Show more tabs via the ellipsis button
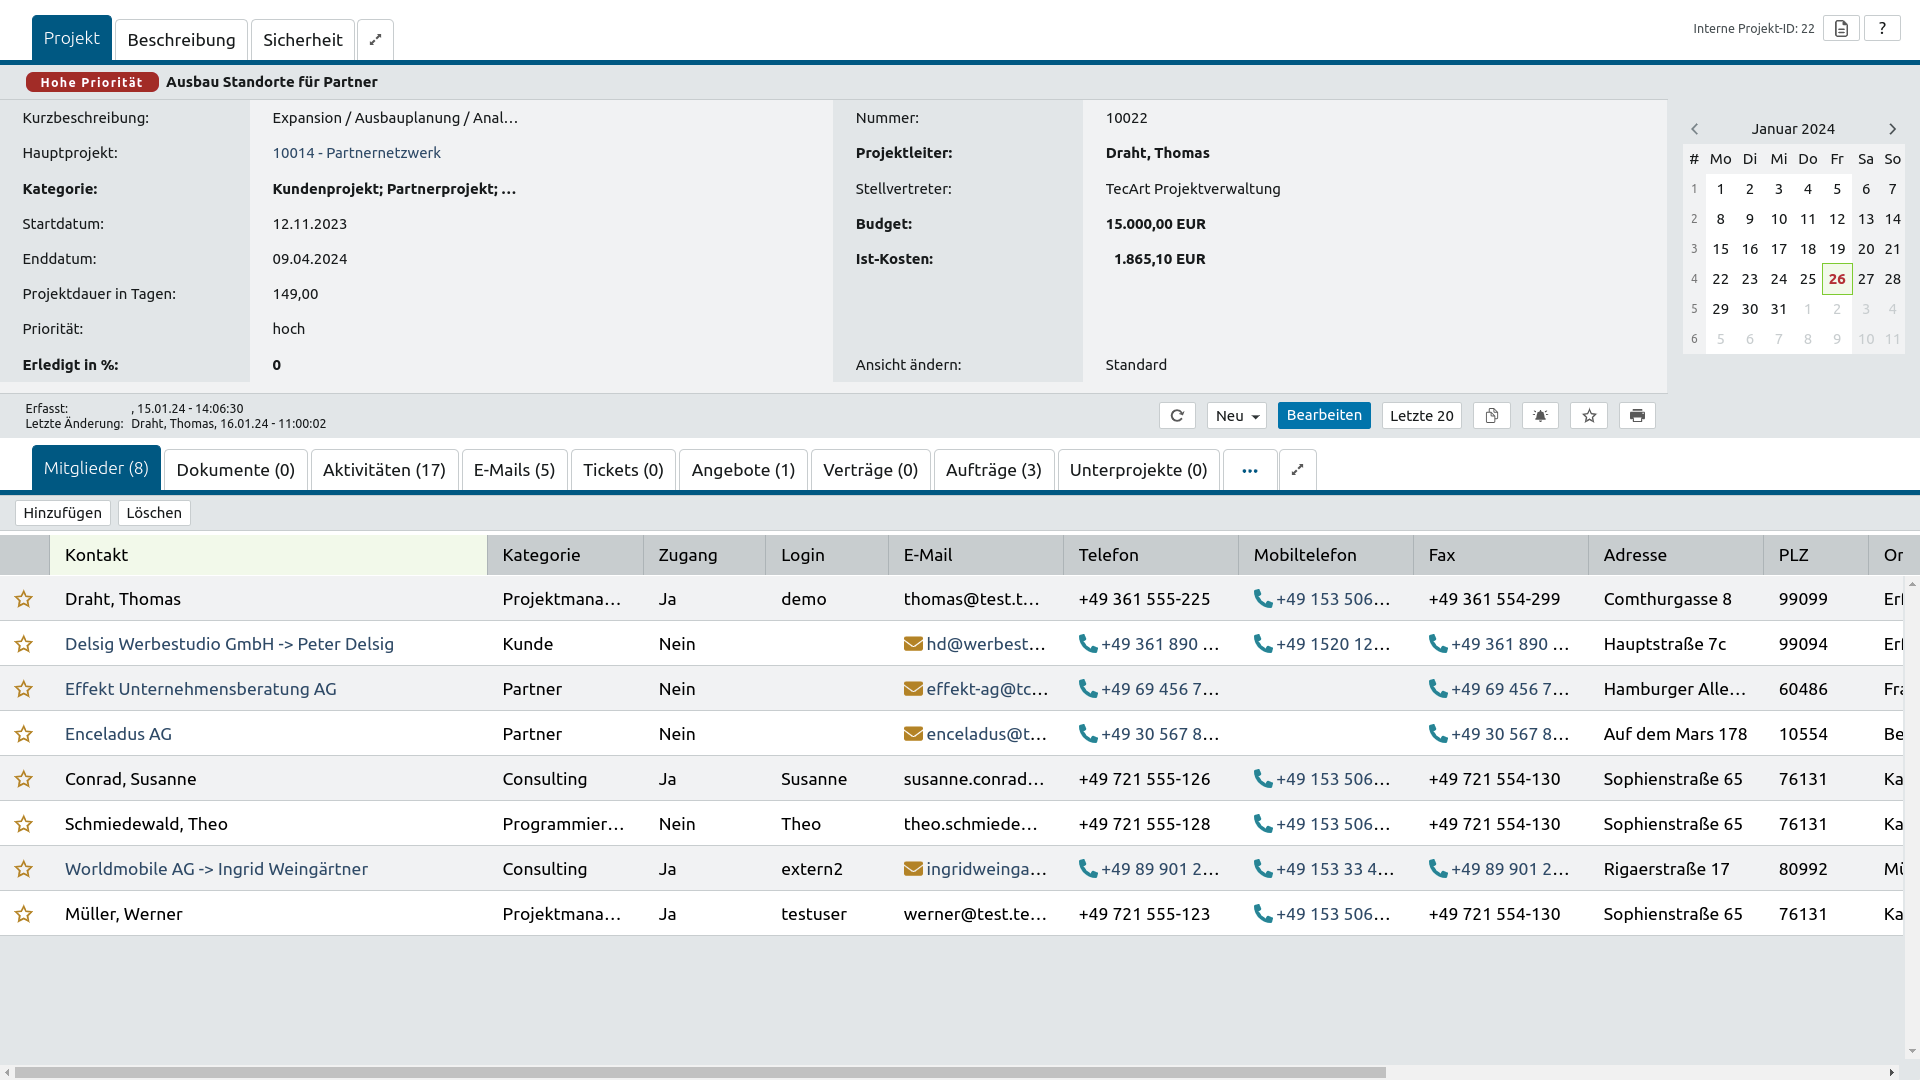This screenshot has width=1920, height=1080. pos(1249,470)
